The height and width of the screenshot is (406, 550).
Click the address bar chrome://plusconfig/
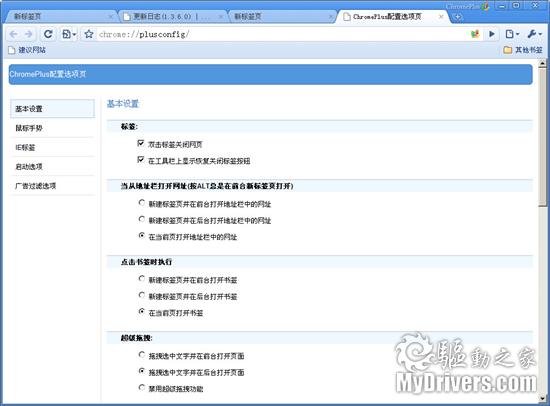(x=281, y=34)
